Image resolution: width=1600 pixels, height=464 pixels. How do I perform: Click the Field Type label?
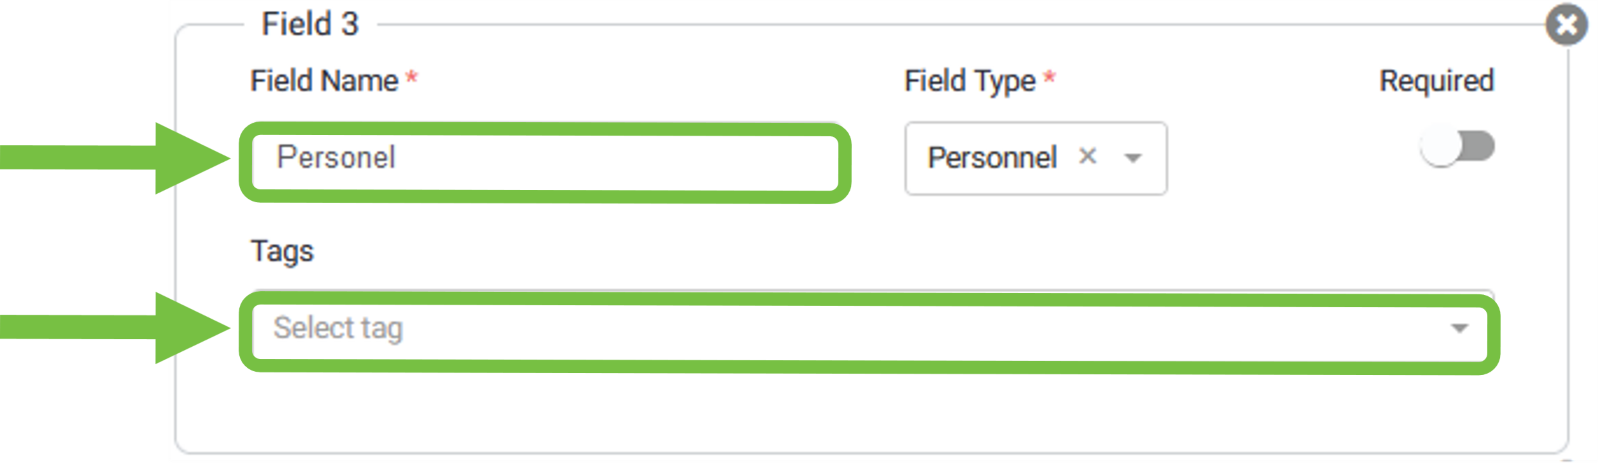969,81
